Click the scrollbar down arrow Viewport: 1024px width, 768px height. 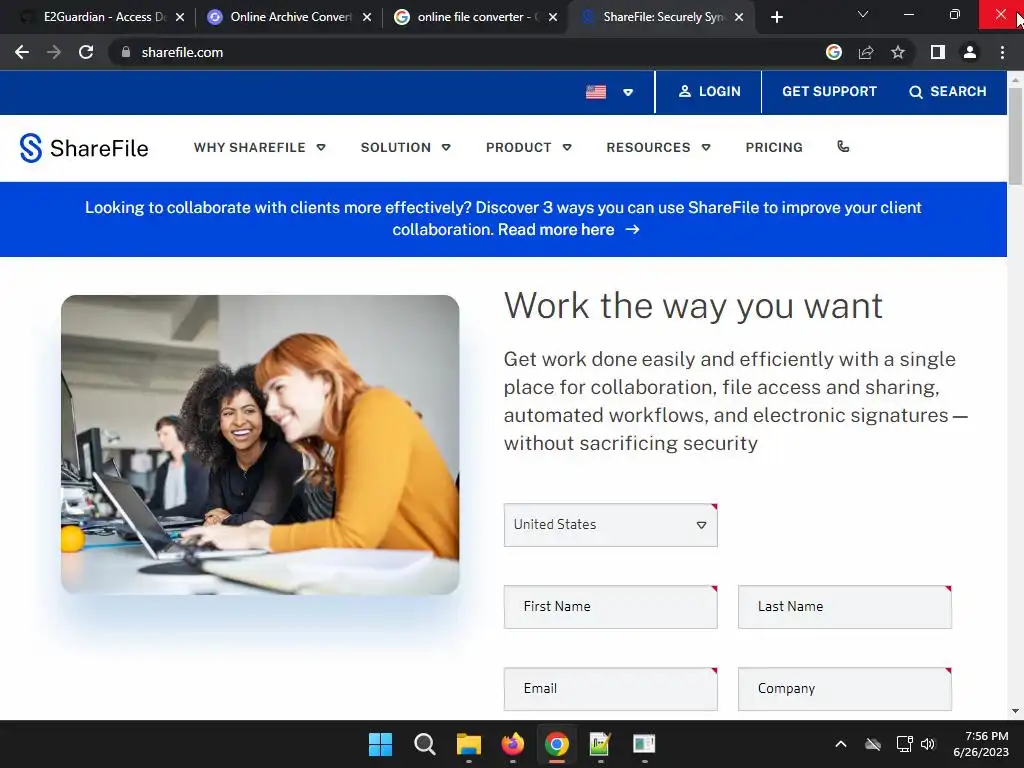1015,711
